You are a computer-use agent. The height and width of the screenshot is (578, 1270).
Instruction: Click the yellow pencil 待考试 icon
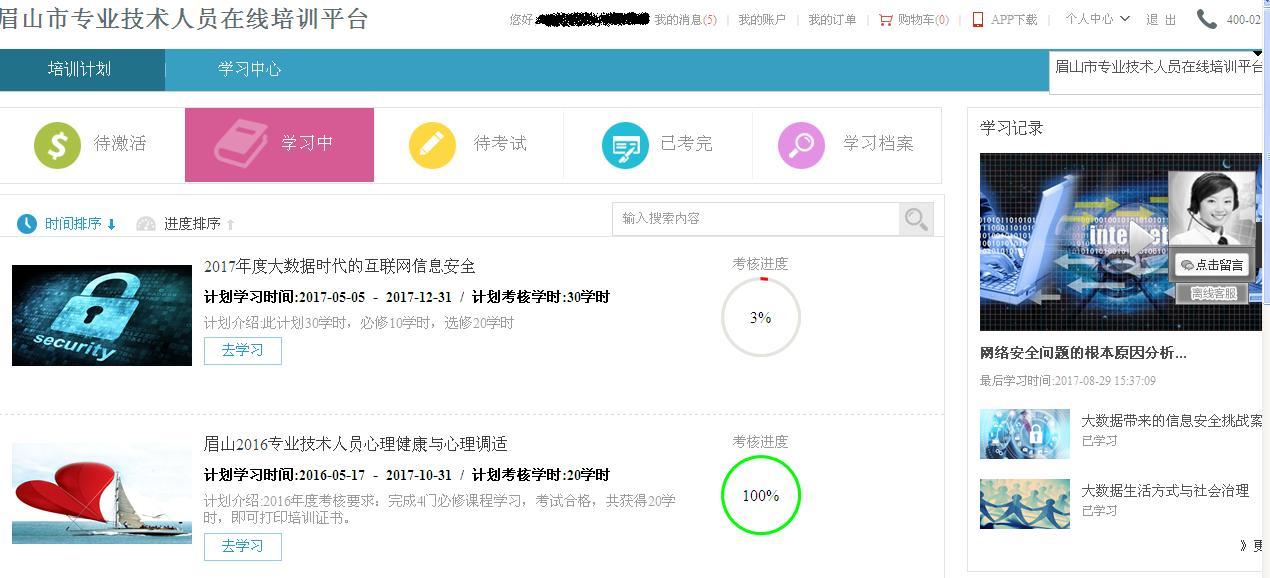[x=432, y=145]
